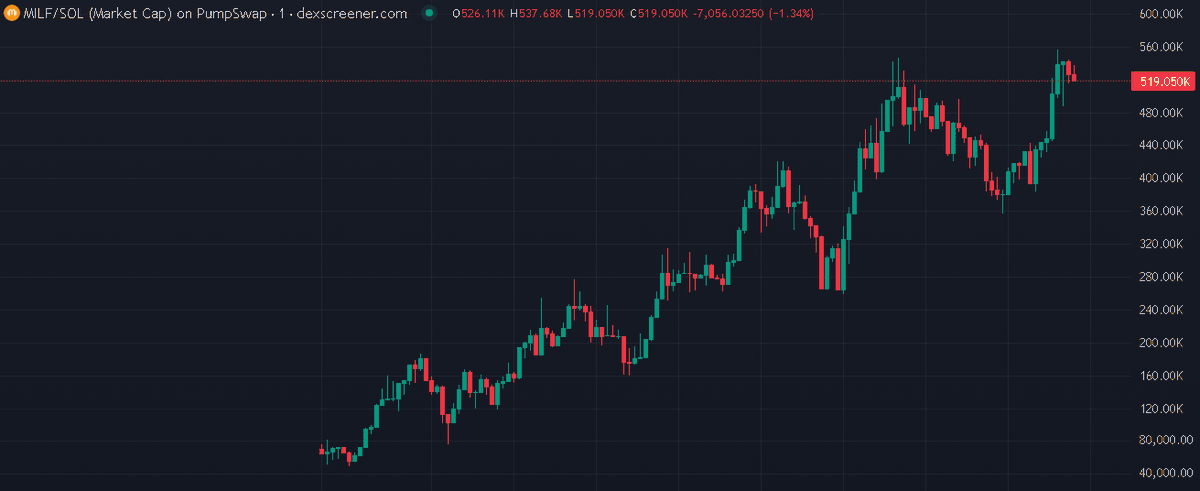
Task: Click the 80,000.00 price axis label
Action: pos(1164,441)
